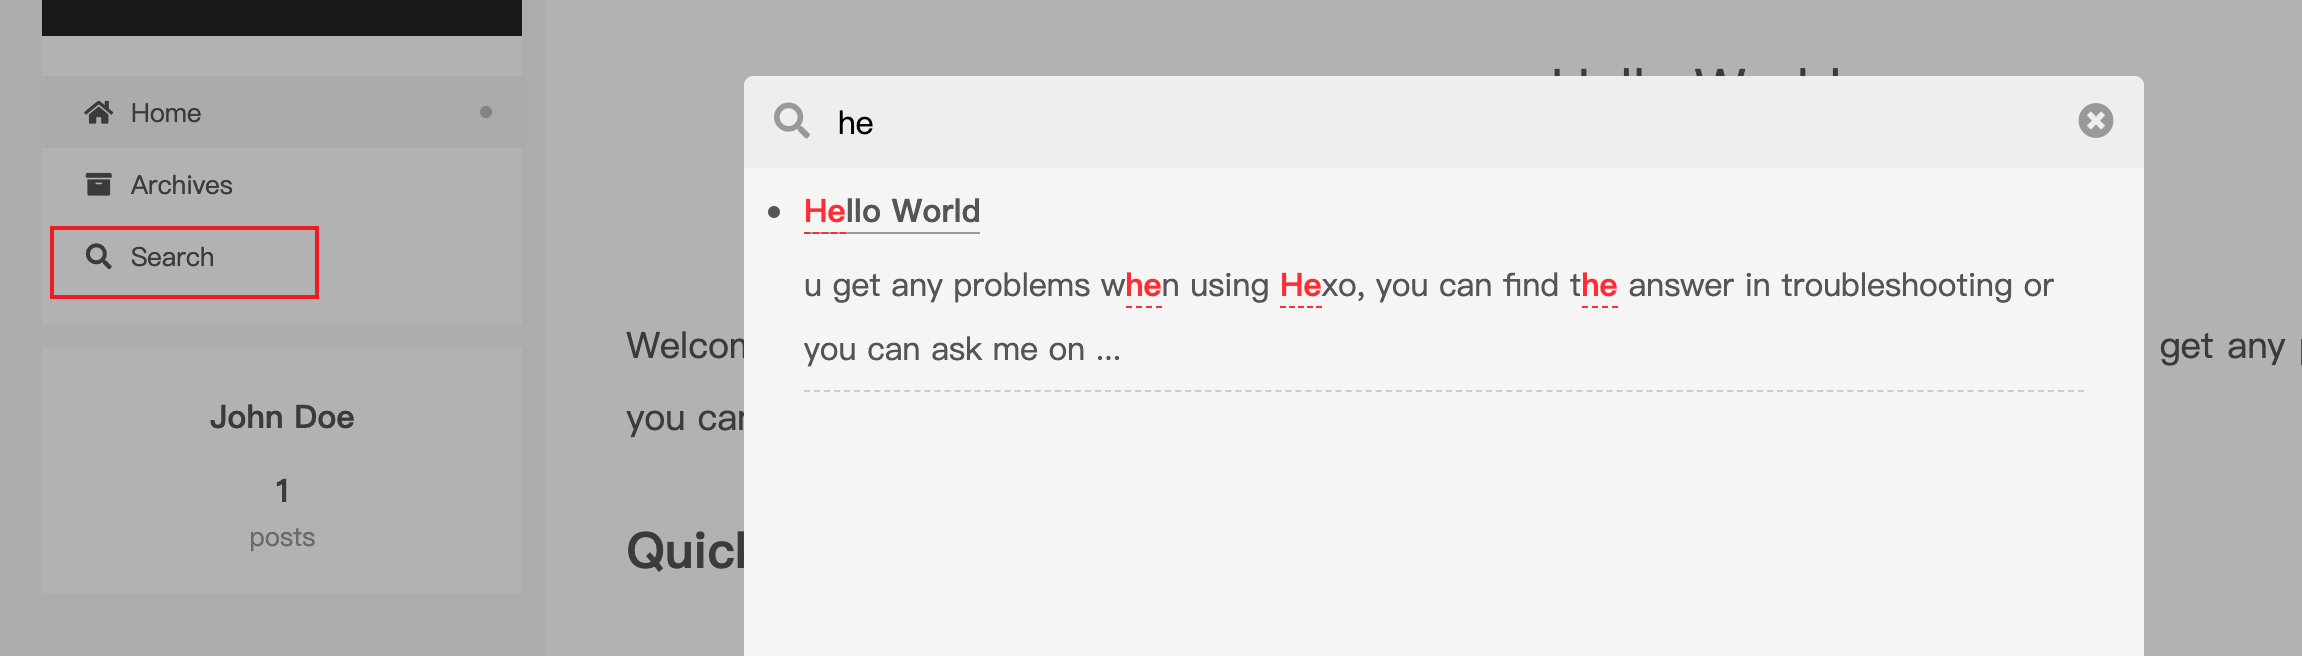The height and width of the screenshot is (656, 2302).
Task: Click the Home house icon
Action: tap(98, 113)
